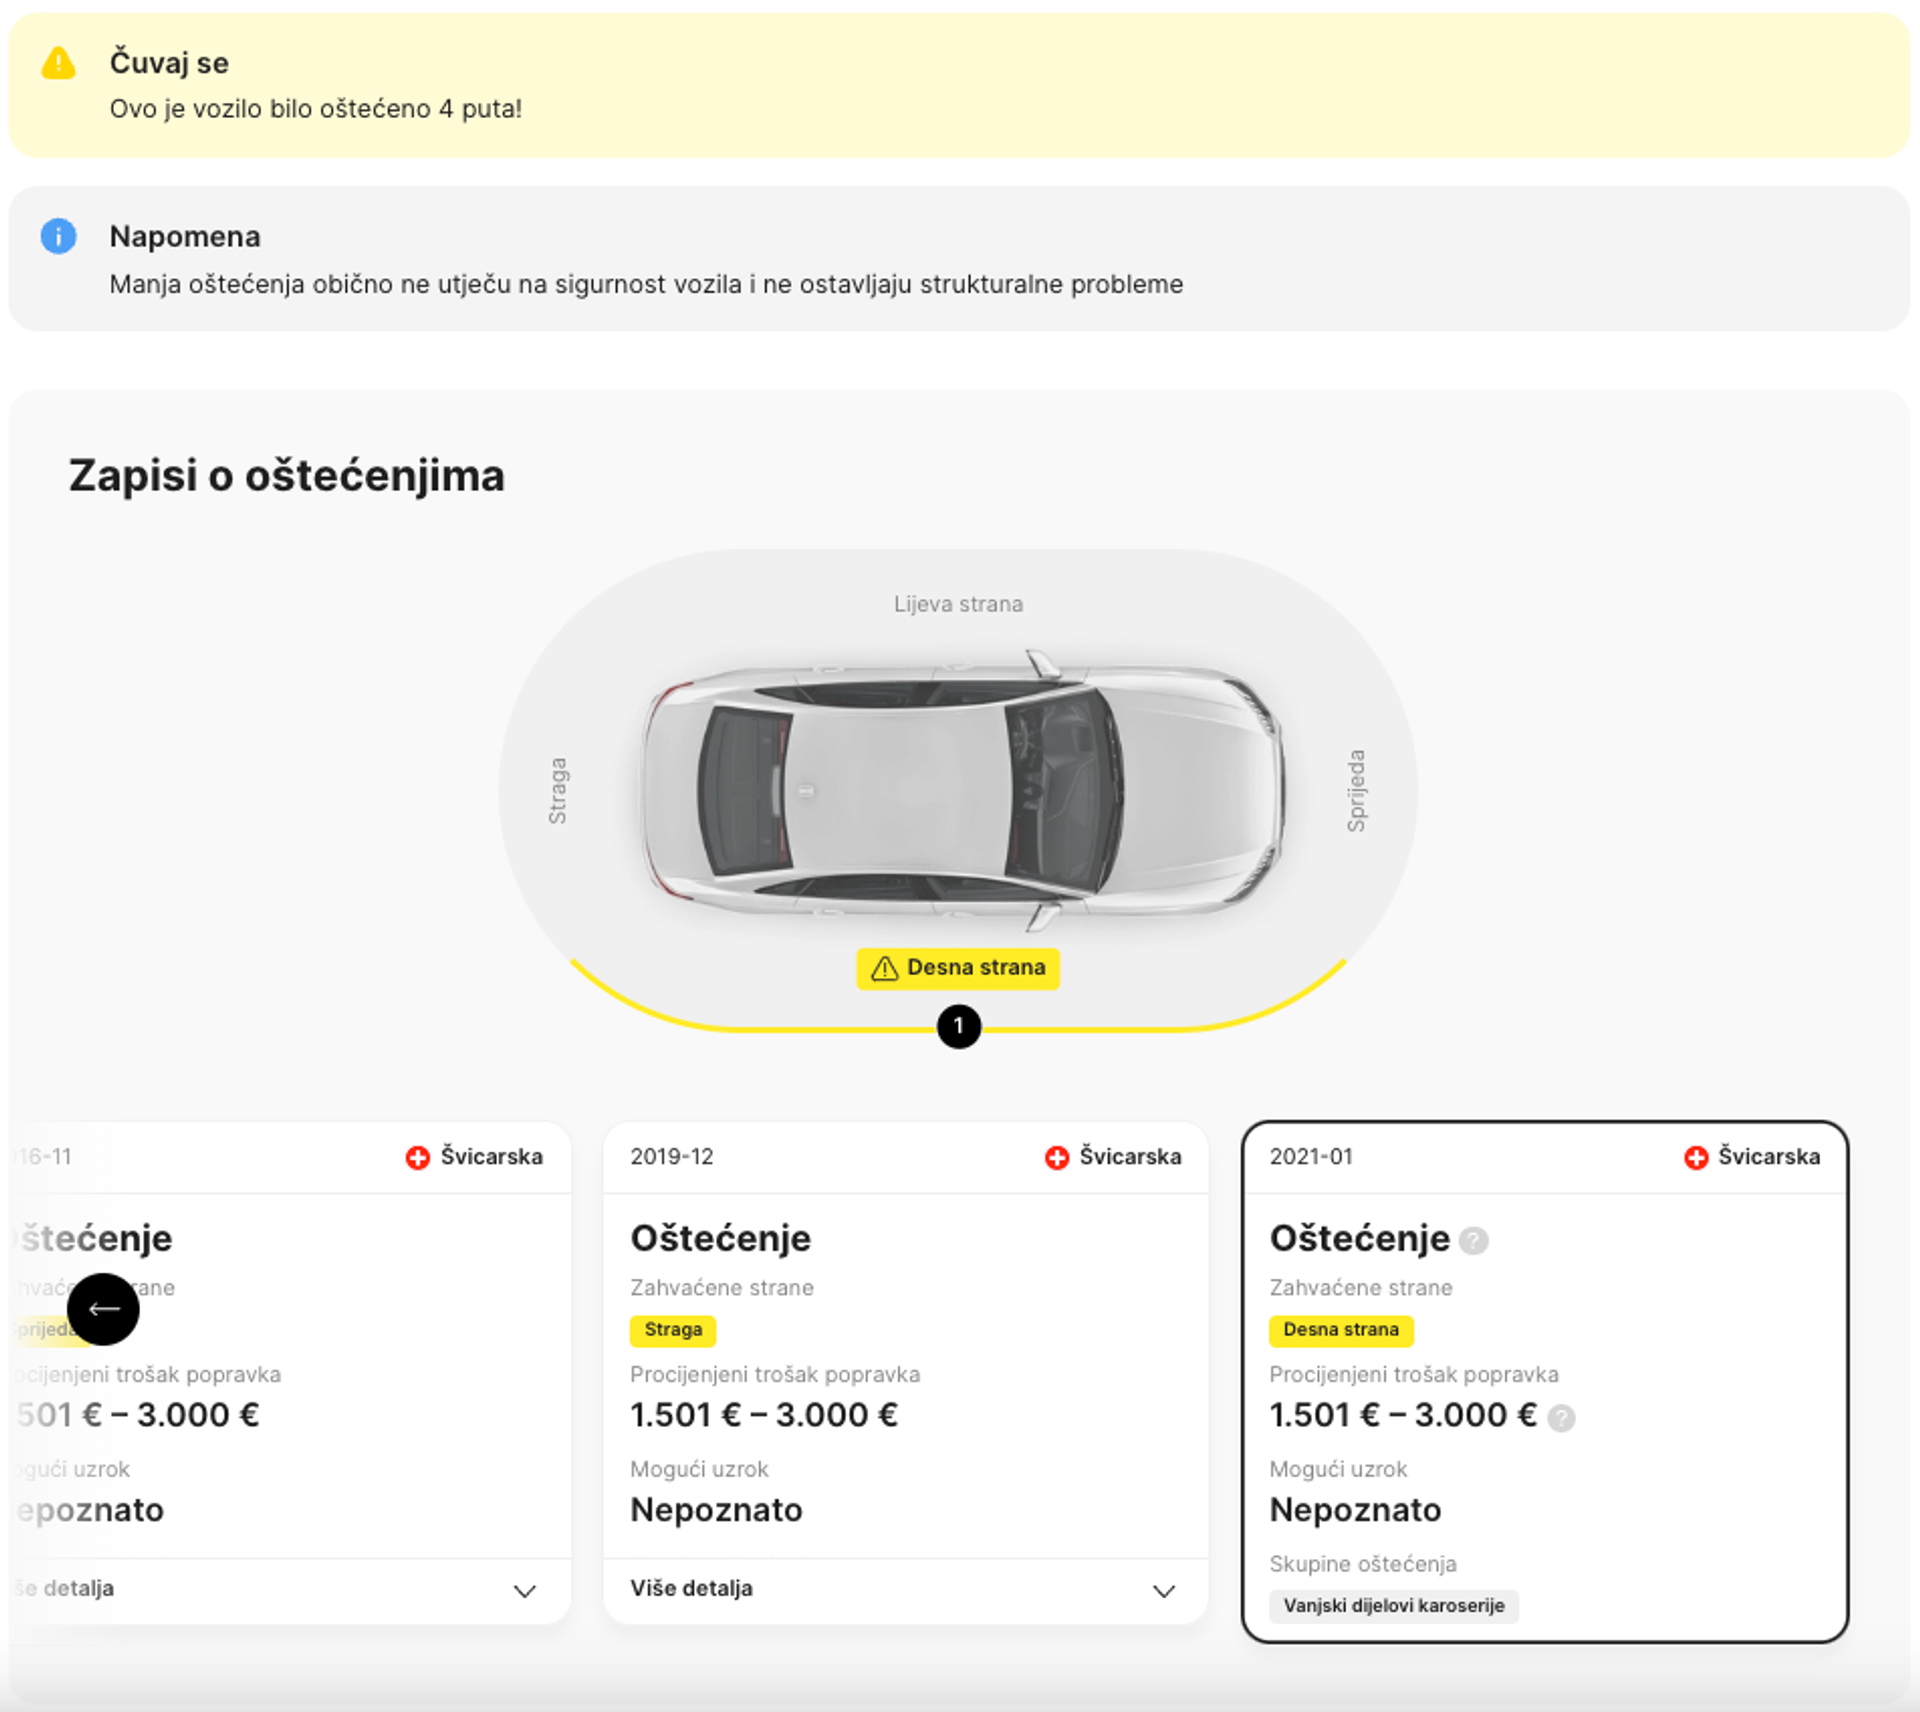1920x1712 pixels.
Task: Select the Sprijeda label at car front
Action: point(1356,790)
